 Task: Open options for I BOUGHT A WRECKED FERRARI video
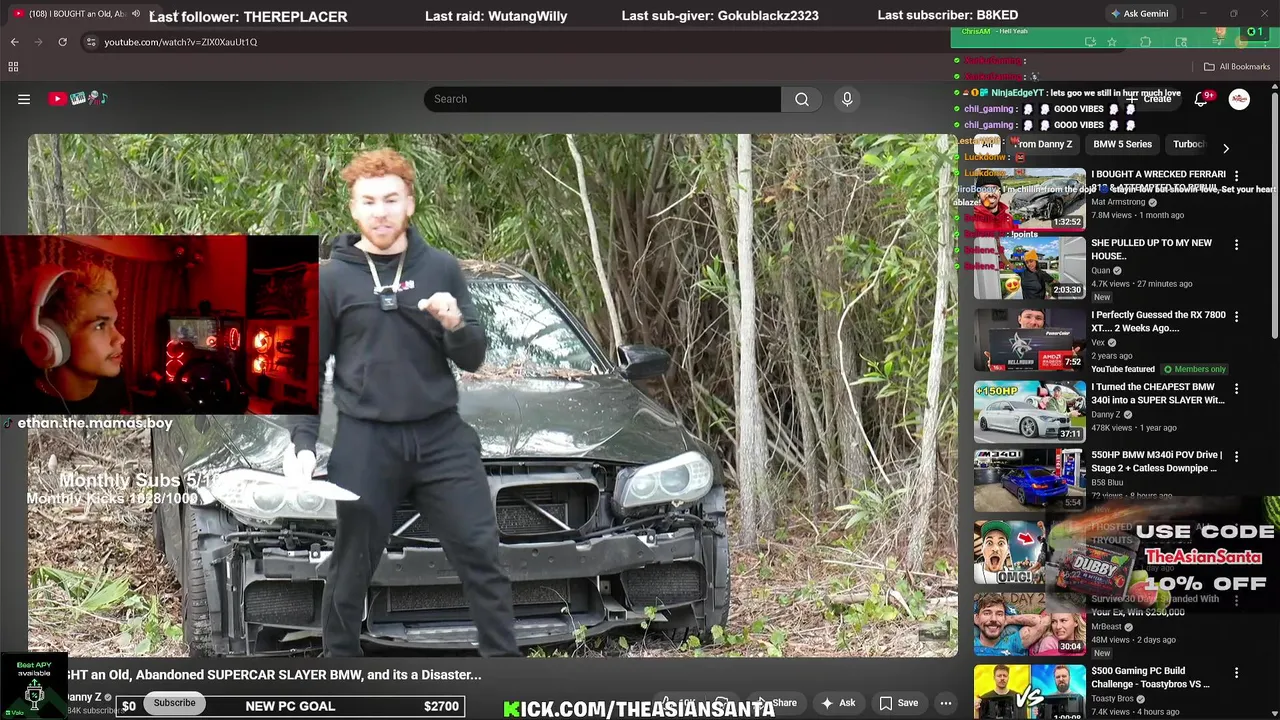pyautogui.click(x=1236, y=175)
